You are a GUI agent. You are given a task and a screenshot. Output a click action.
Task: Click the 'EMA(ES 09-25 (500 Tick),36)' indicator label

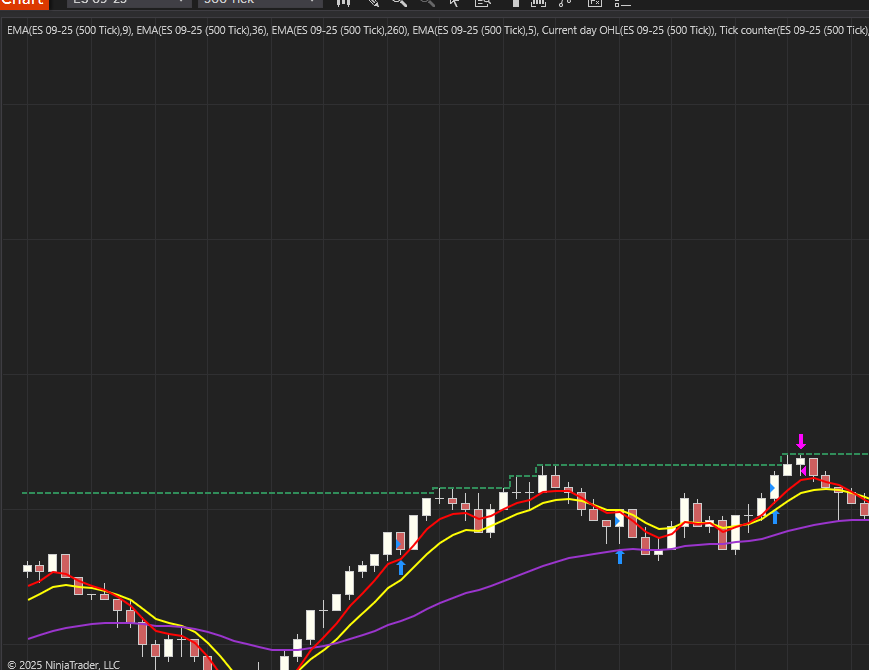tap(202, 30)
